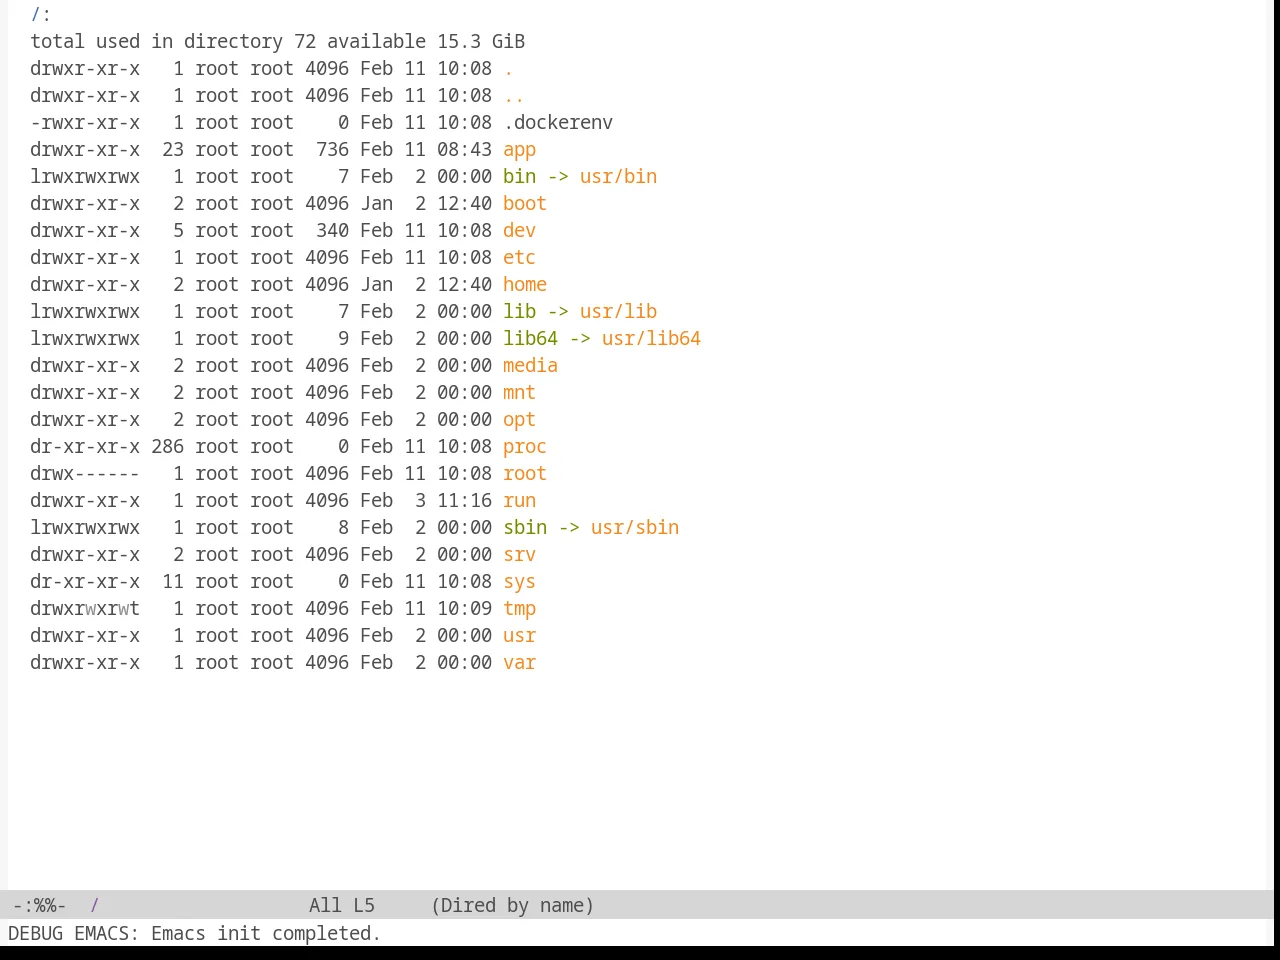
Task: Click the permissions 'drwxrwxrwt' of tmp
Action: (x=85, y=609)
